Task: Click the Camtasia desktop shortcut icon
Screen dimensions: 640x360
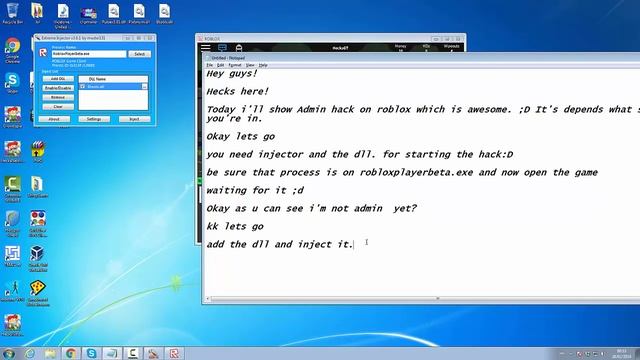Action: (12, 189)
